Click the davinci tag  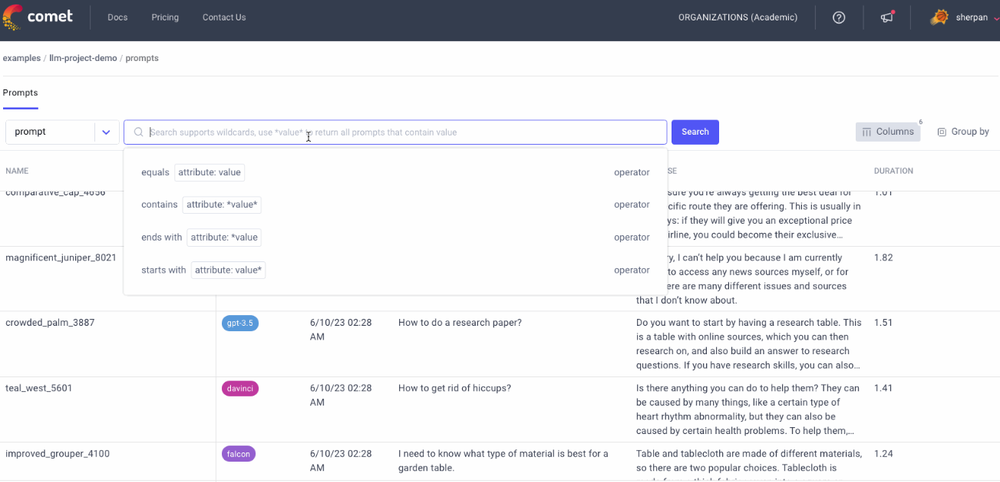point(240,388)
